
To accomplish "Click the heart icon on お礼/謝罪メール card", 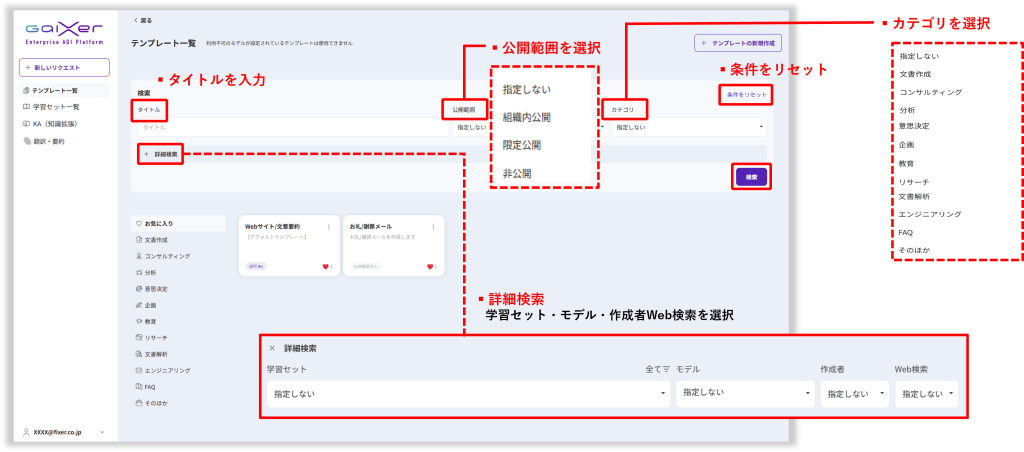I will (431, 267).
